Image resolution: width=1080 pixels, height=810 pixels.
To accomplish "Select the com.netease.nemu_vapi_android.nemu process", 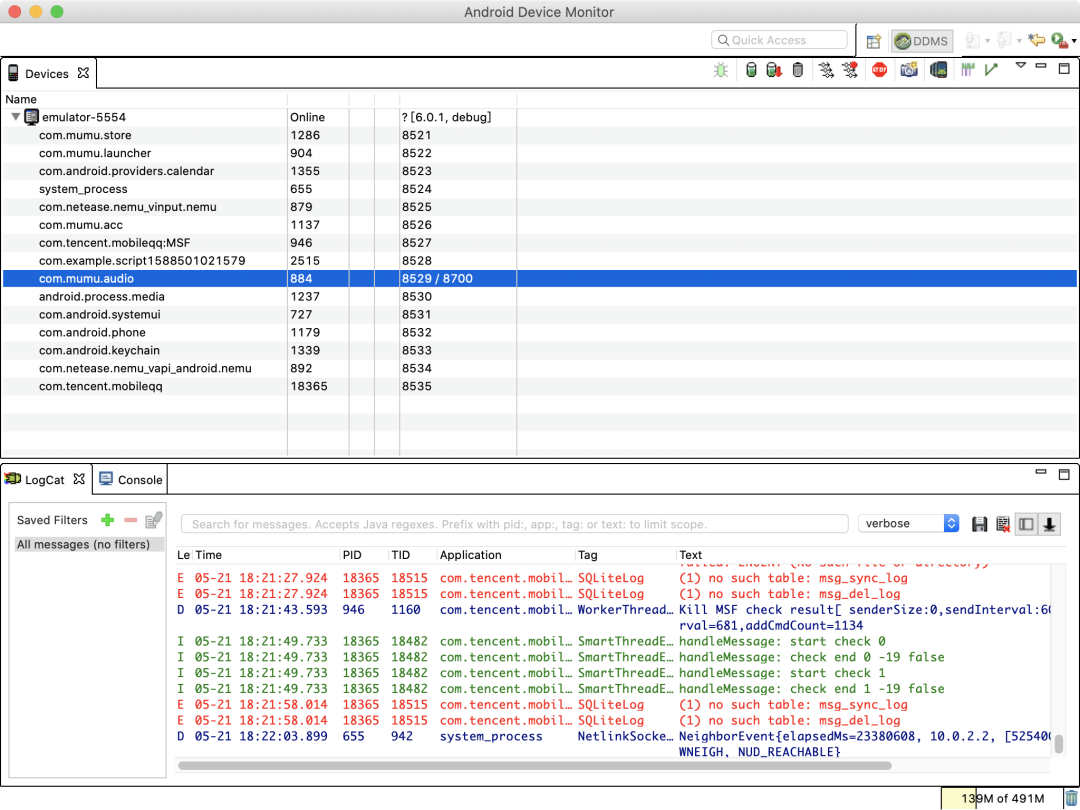I will point(539,368).
